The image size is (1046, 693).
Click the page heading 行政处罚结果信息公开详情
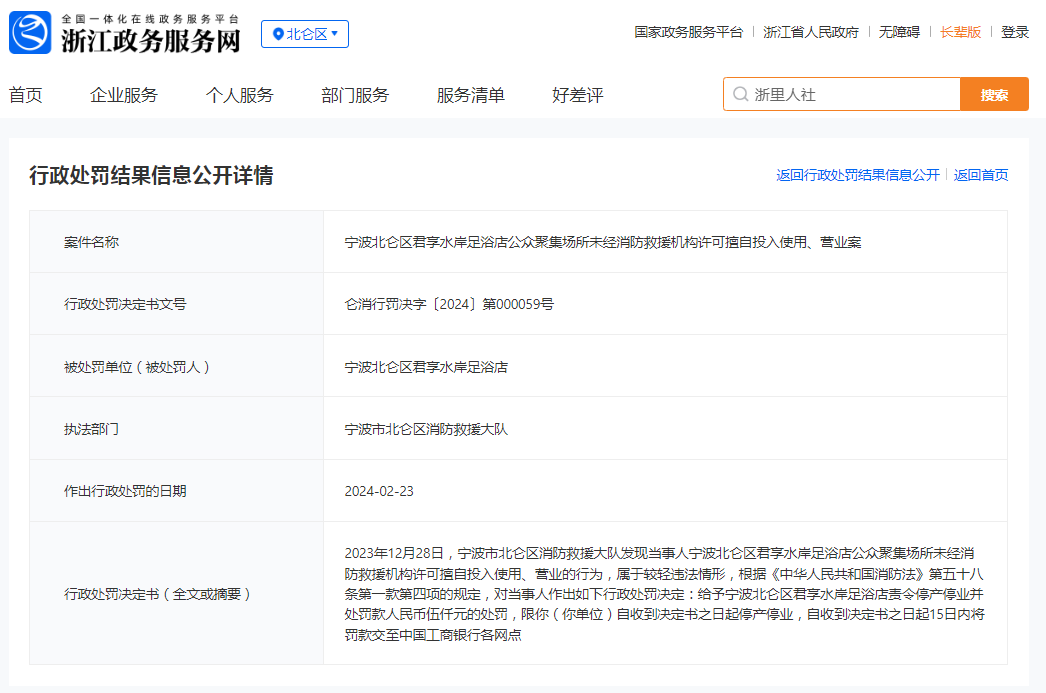(151, 175)
